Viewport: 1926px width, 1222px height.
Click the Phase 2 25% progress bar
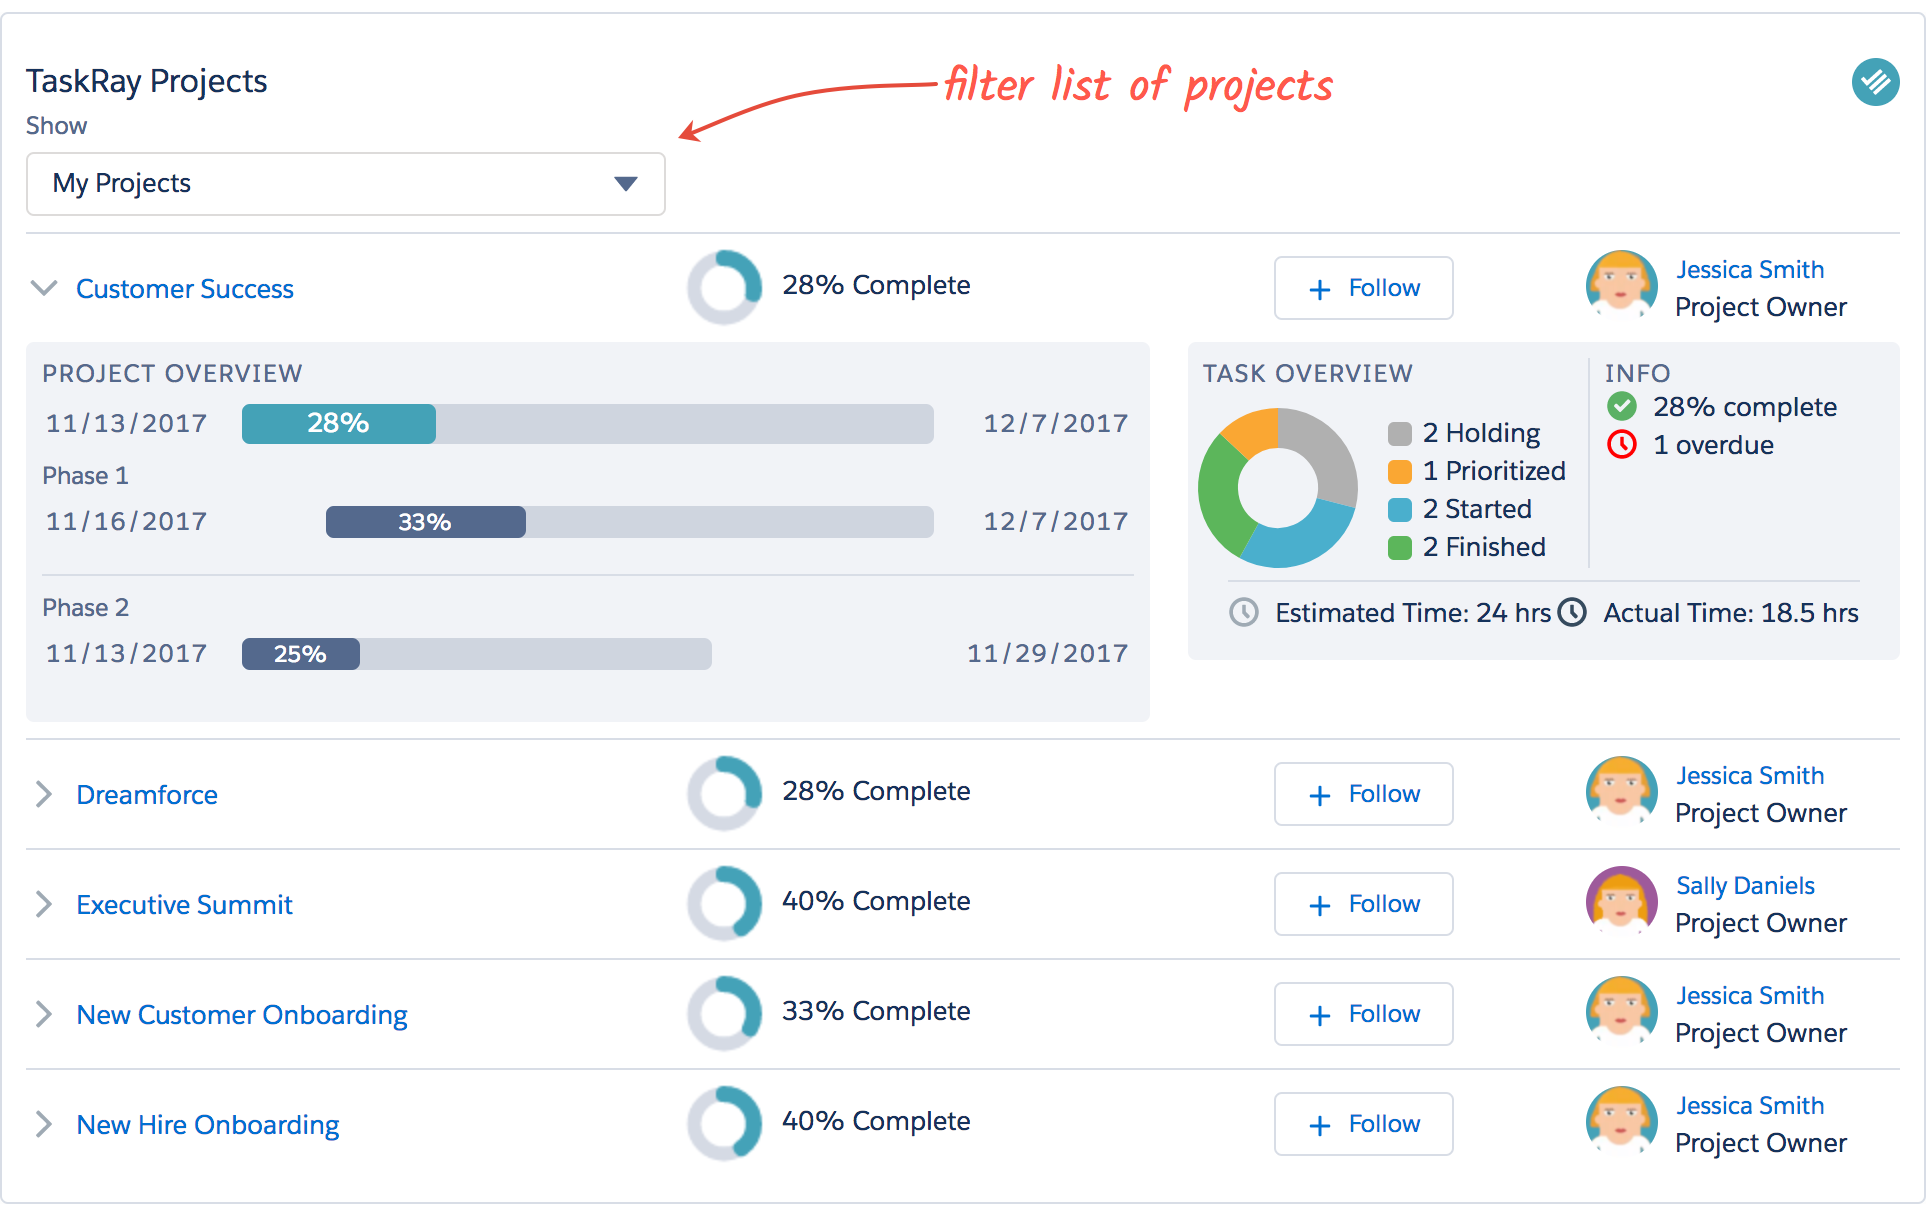(x=477, y=654)
